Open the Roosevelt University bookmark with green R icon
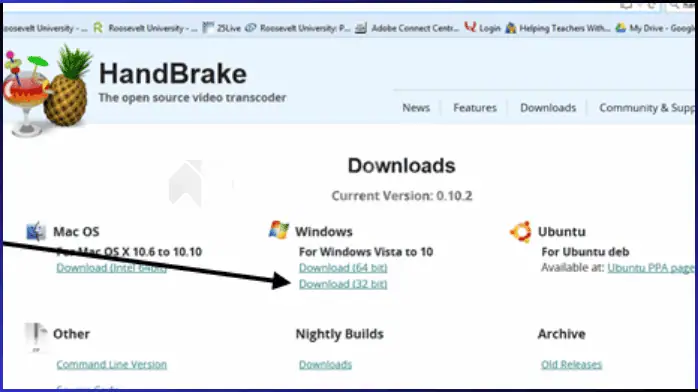This screenshot has height=392, width=698. point(145,28)
